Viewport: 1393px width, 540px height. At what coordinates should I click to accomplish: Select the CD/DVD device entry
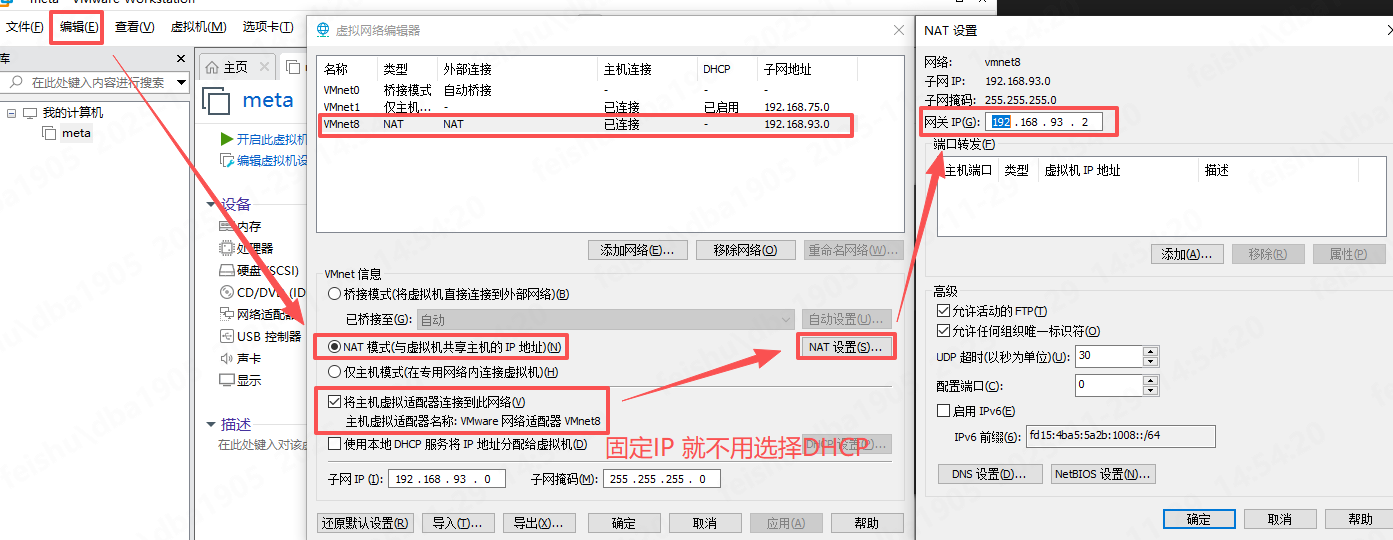262,292
